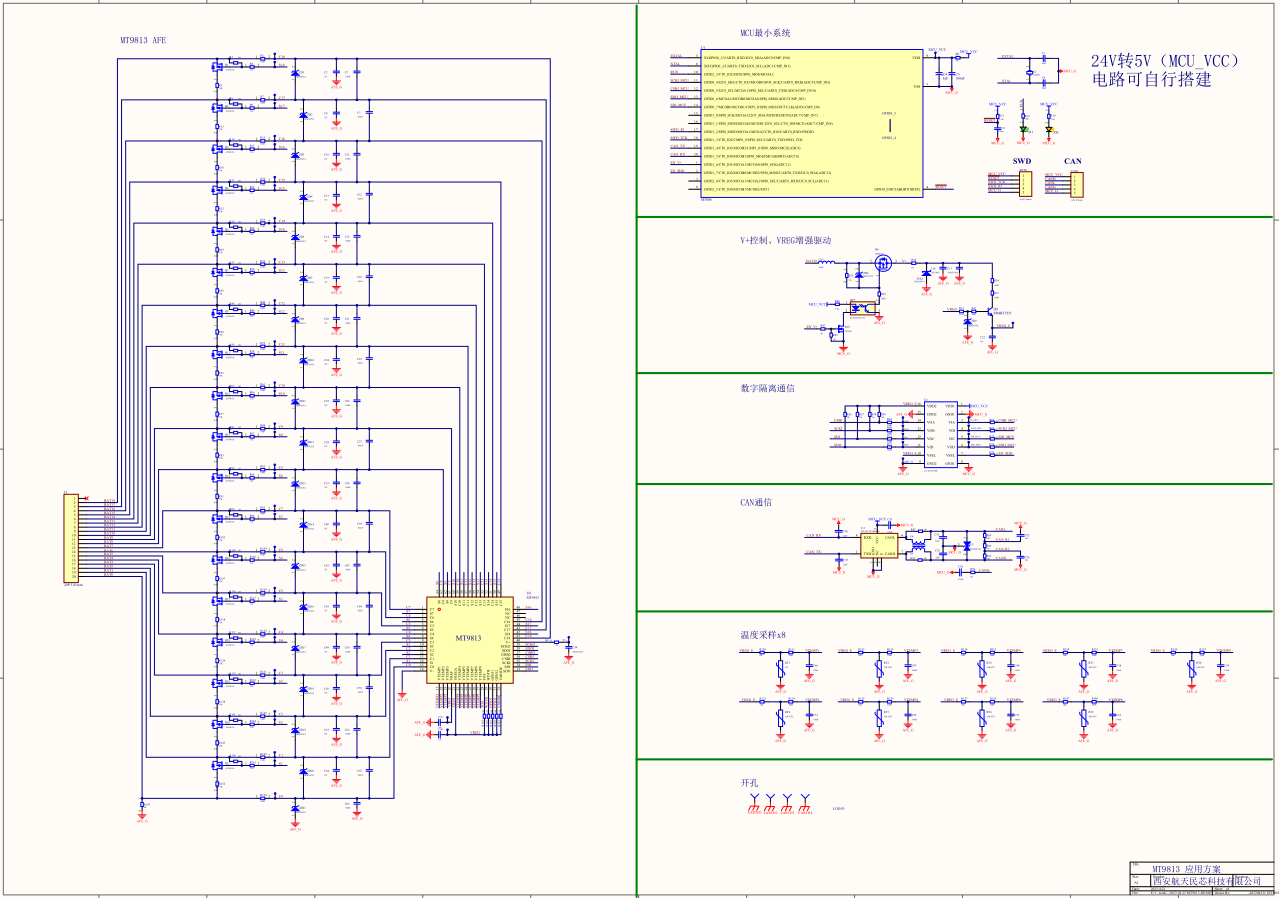Click the "数字隔离通信" section heading
This screenshot has width=1279, height=898.
click(x=767, y=388)
